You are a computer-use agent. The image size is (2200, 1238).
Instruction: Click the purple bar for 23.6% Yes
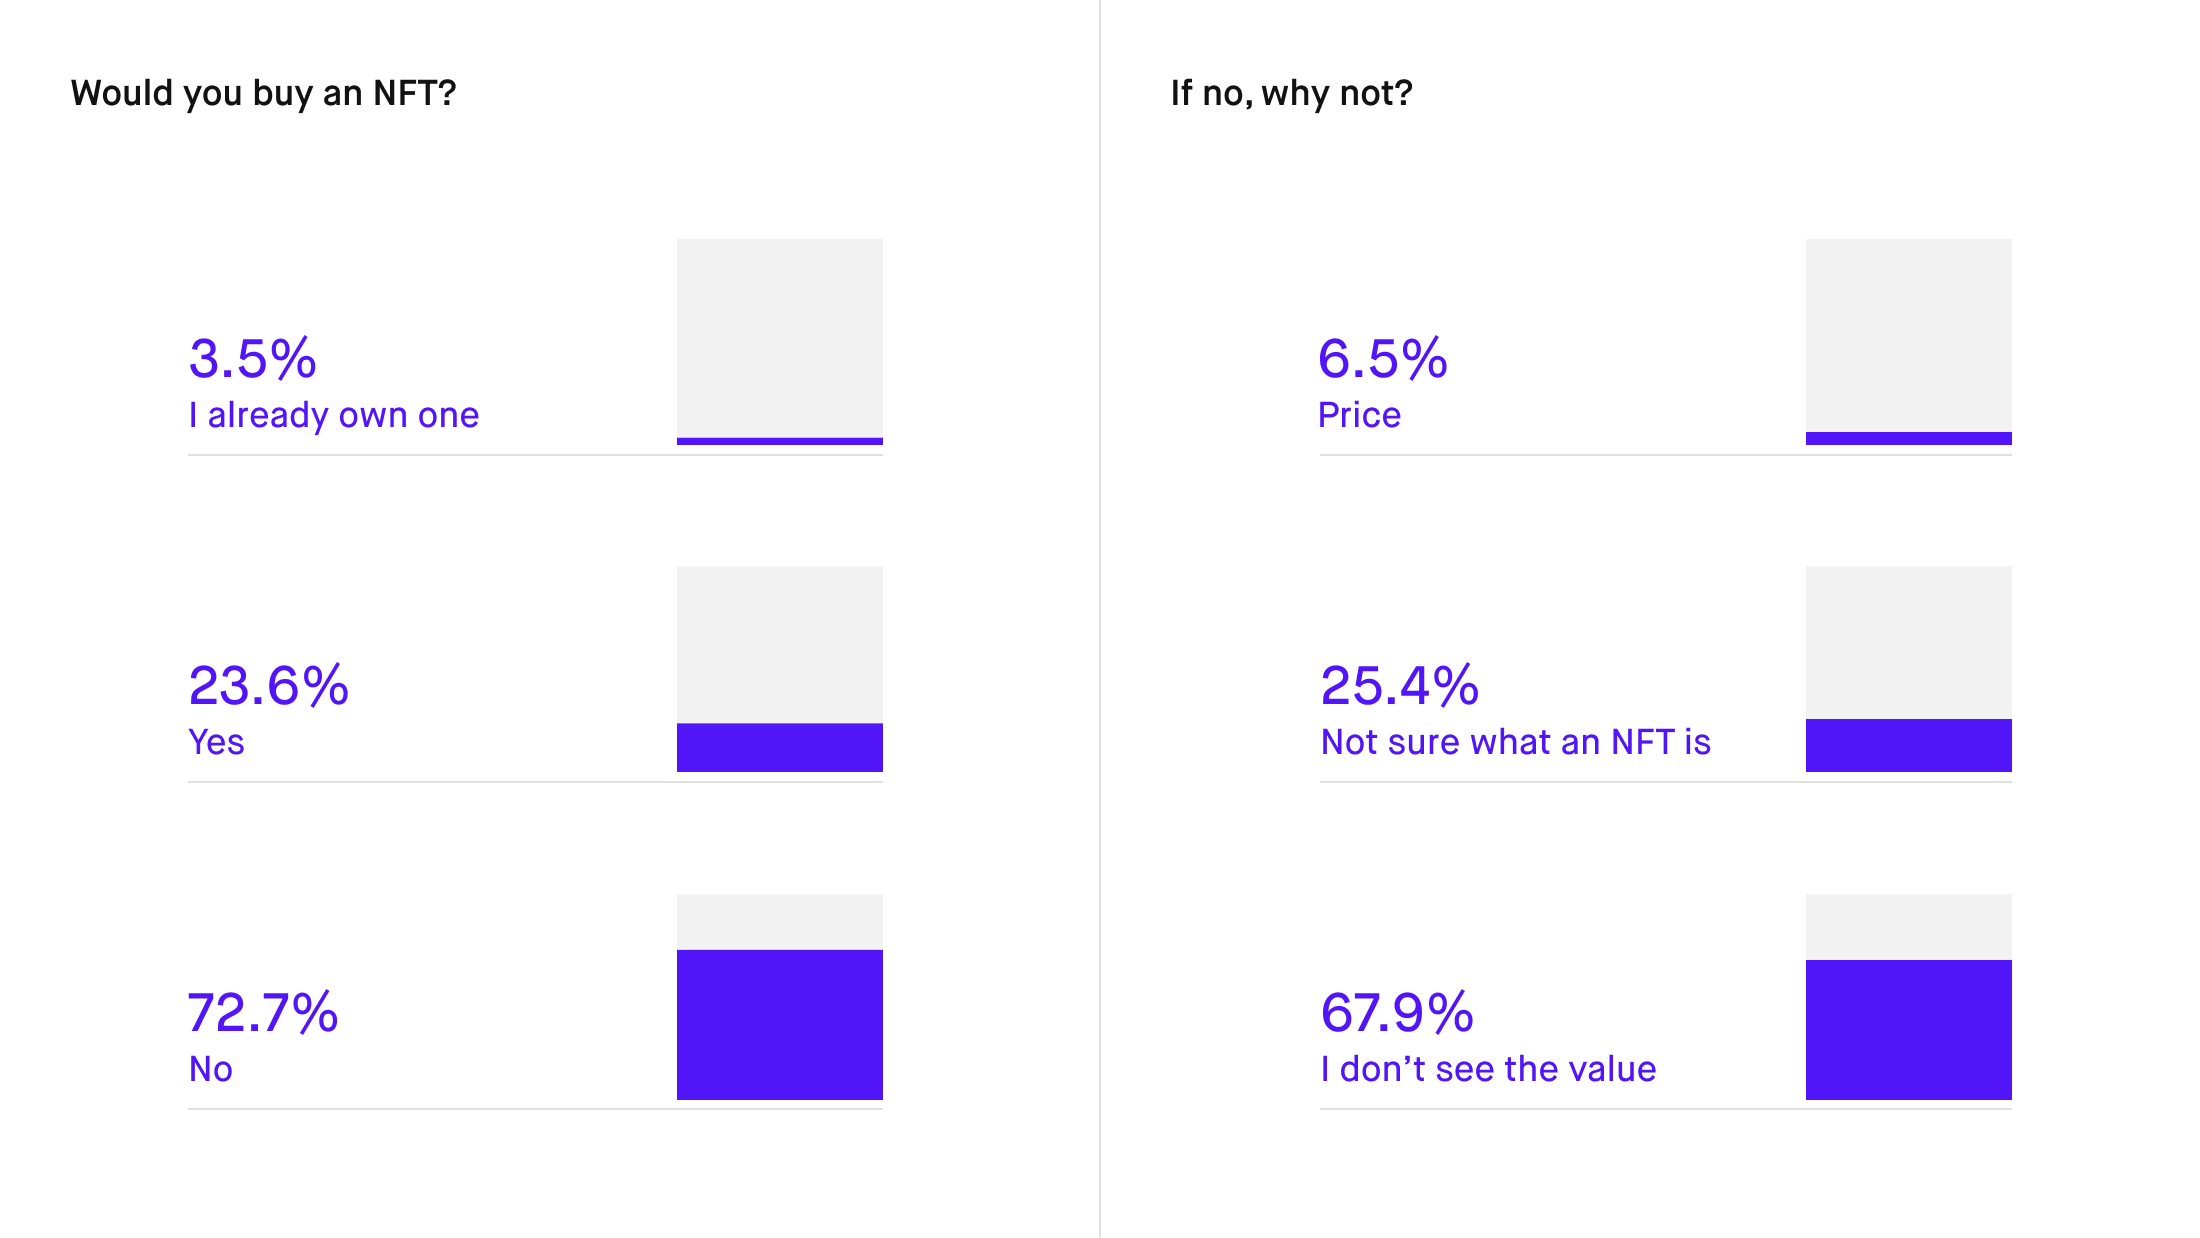(780, 747)
